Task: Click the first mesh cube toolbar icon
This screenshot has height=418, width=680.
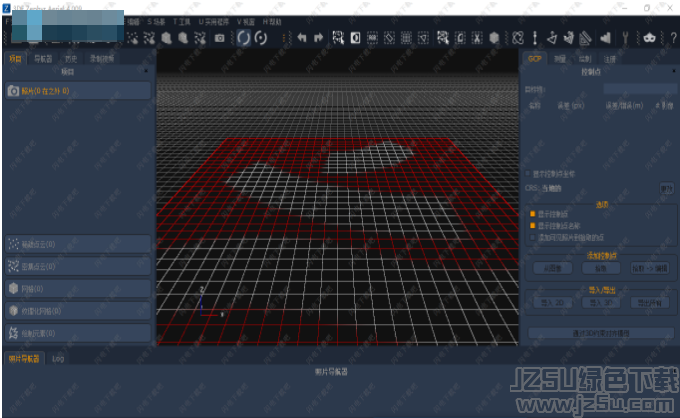Action: [x=166, y=38]
